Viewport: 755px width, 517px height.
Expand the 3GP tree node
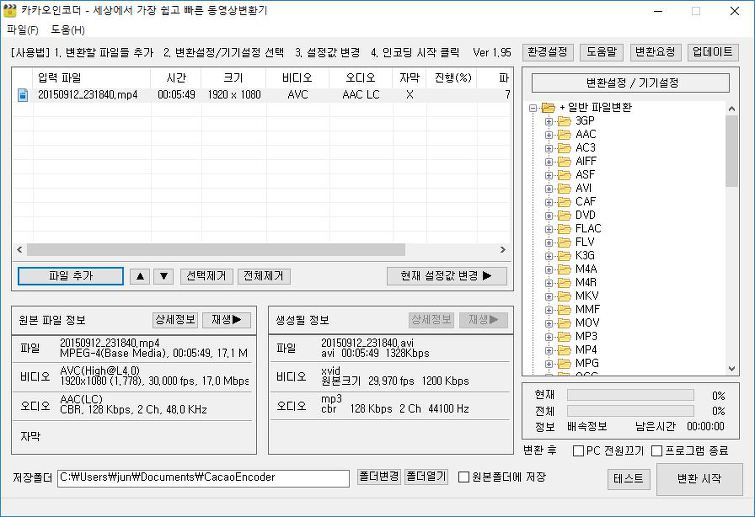[x=549, y=121]
